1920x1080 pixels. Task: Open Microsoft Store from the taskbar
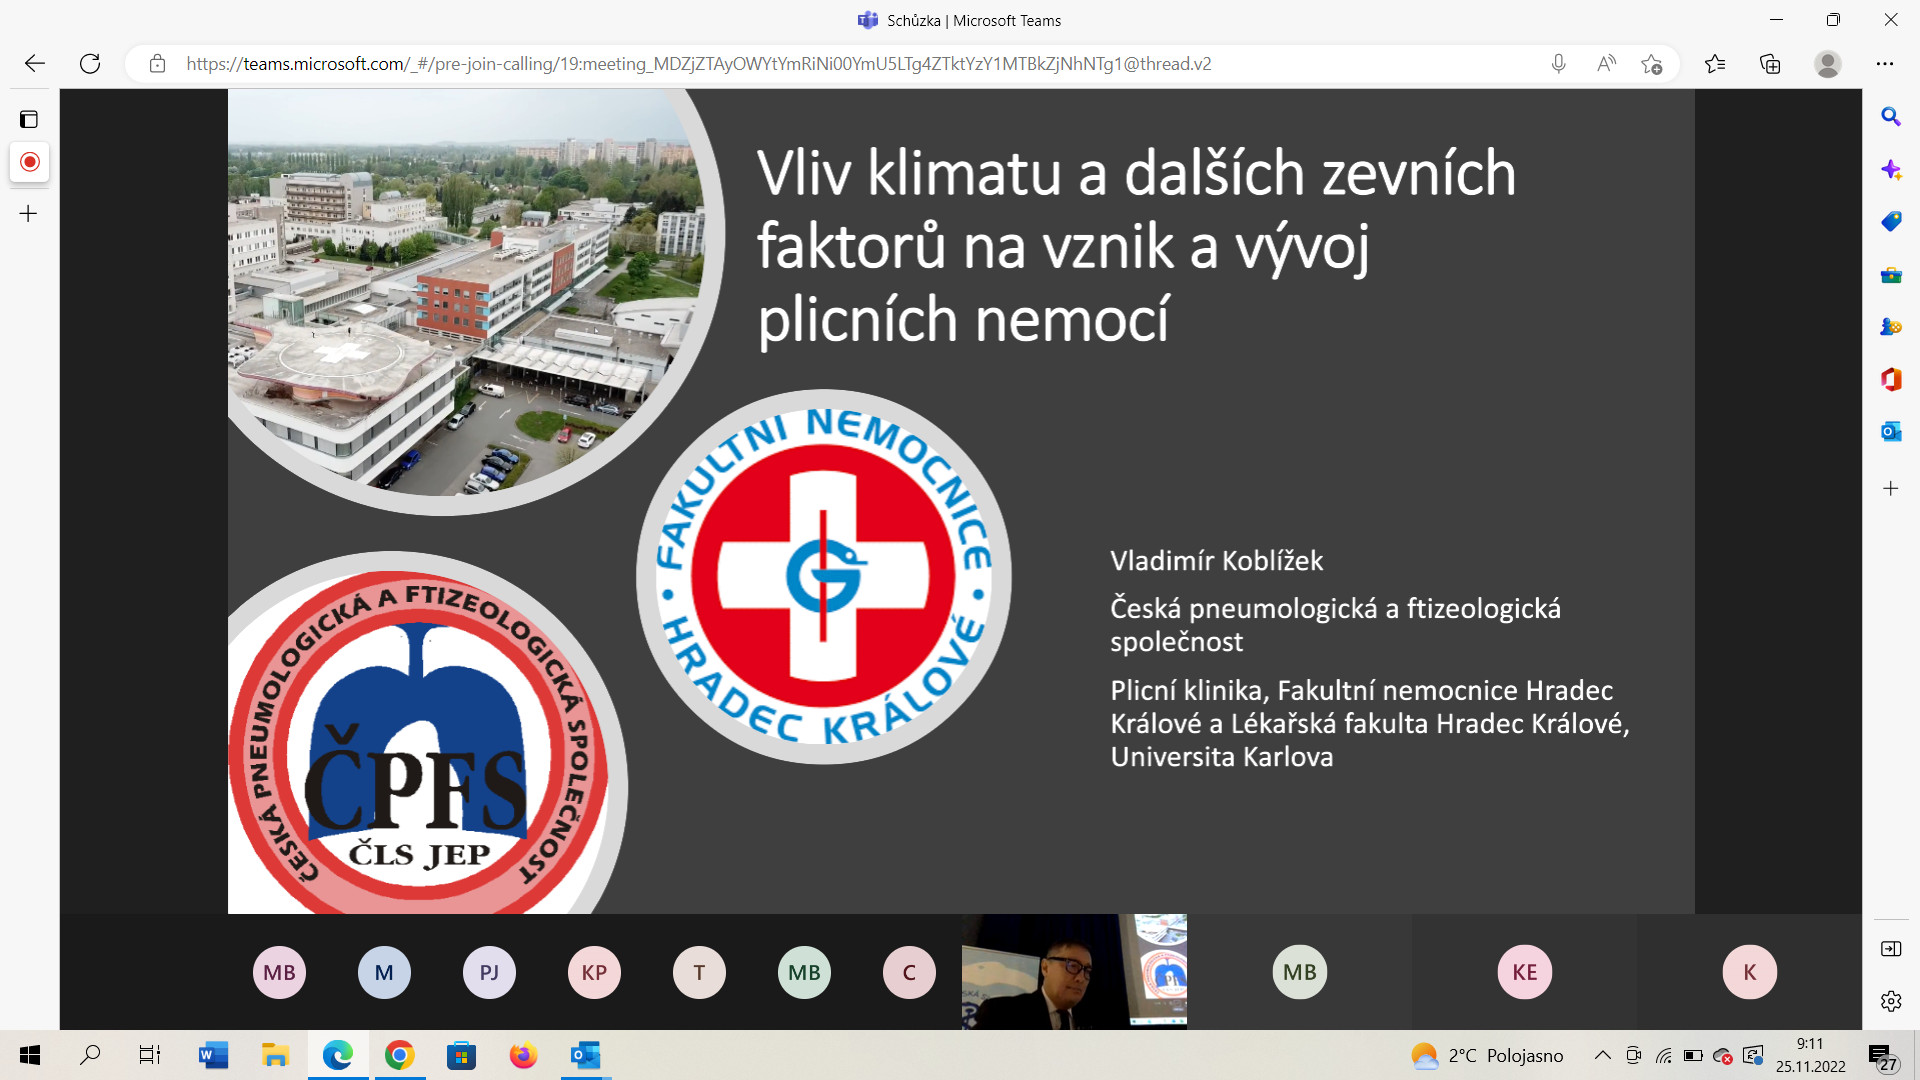pyautogui.click(x=461, y=1055)
